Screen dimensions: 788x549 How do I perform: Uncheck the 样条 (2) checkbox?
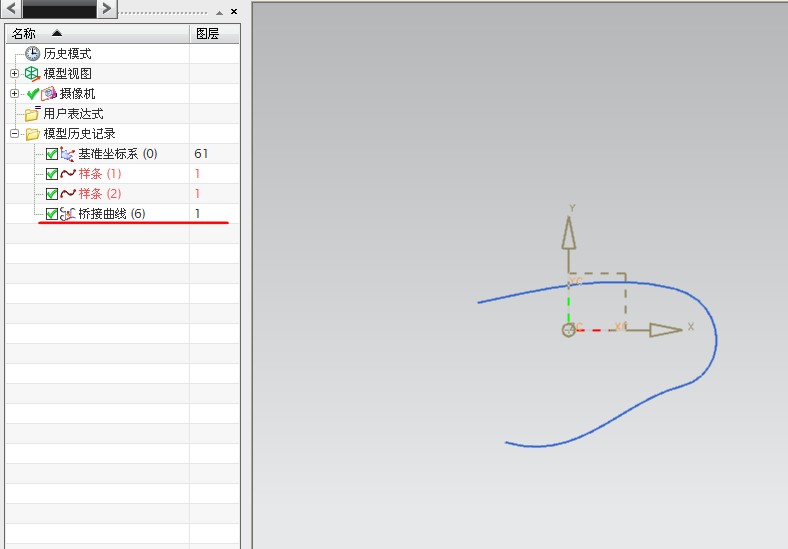click(x=52, y=194)
